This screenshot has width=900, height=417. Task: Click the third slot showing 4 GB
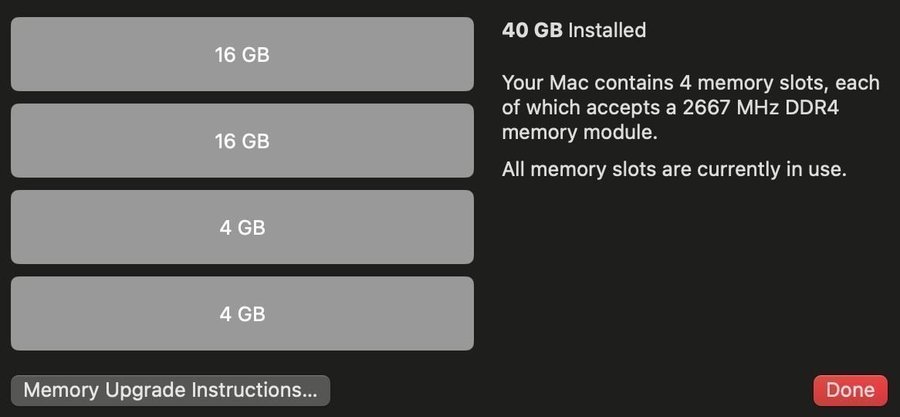(242, 227)
